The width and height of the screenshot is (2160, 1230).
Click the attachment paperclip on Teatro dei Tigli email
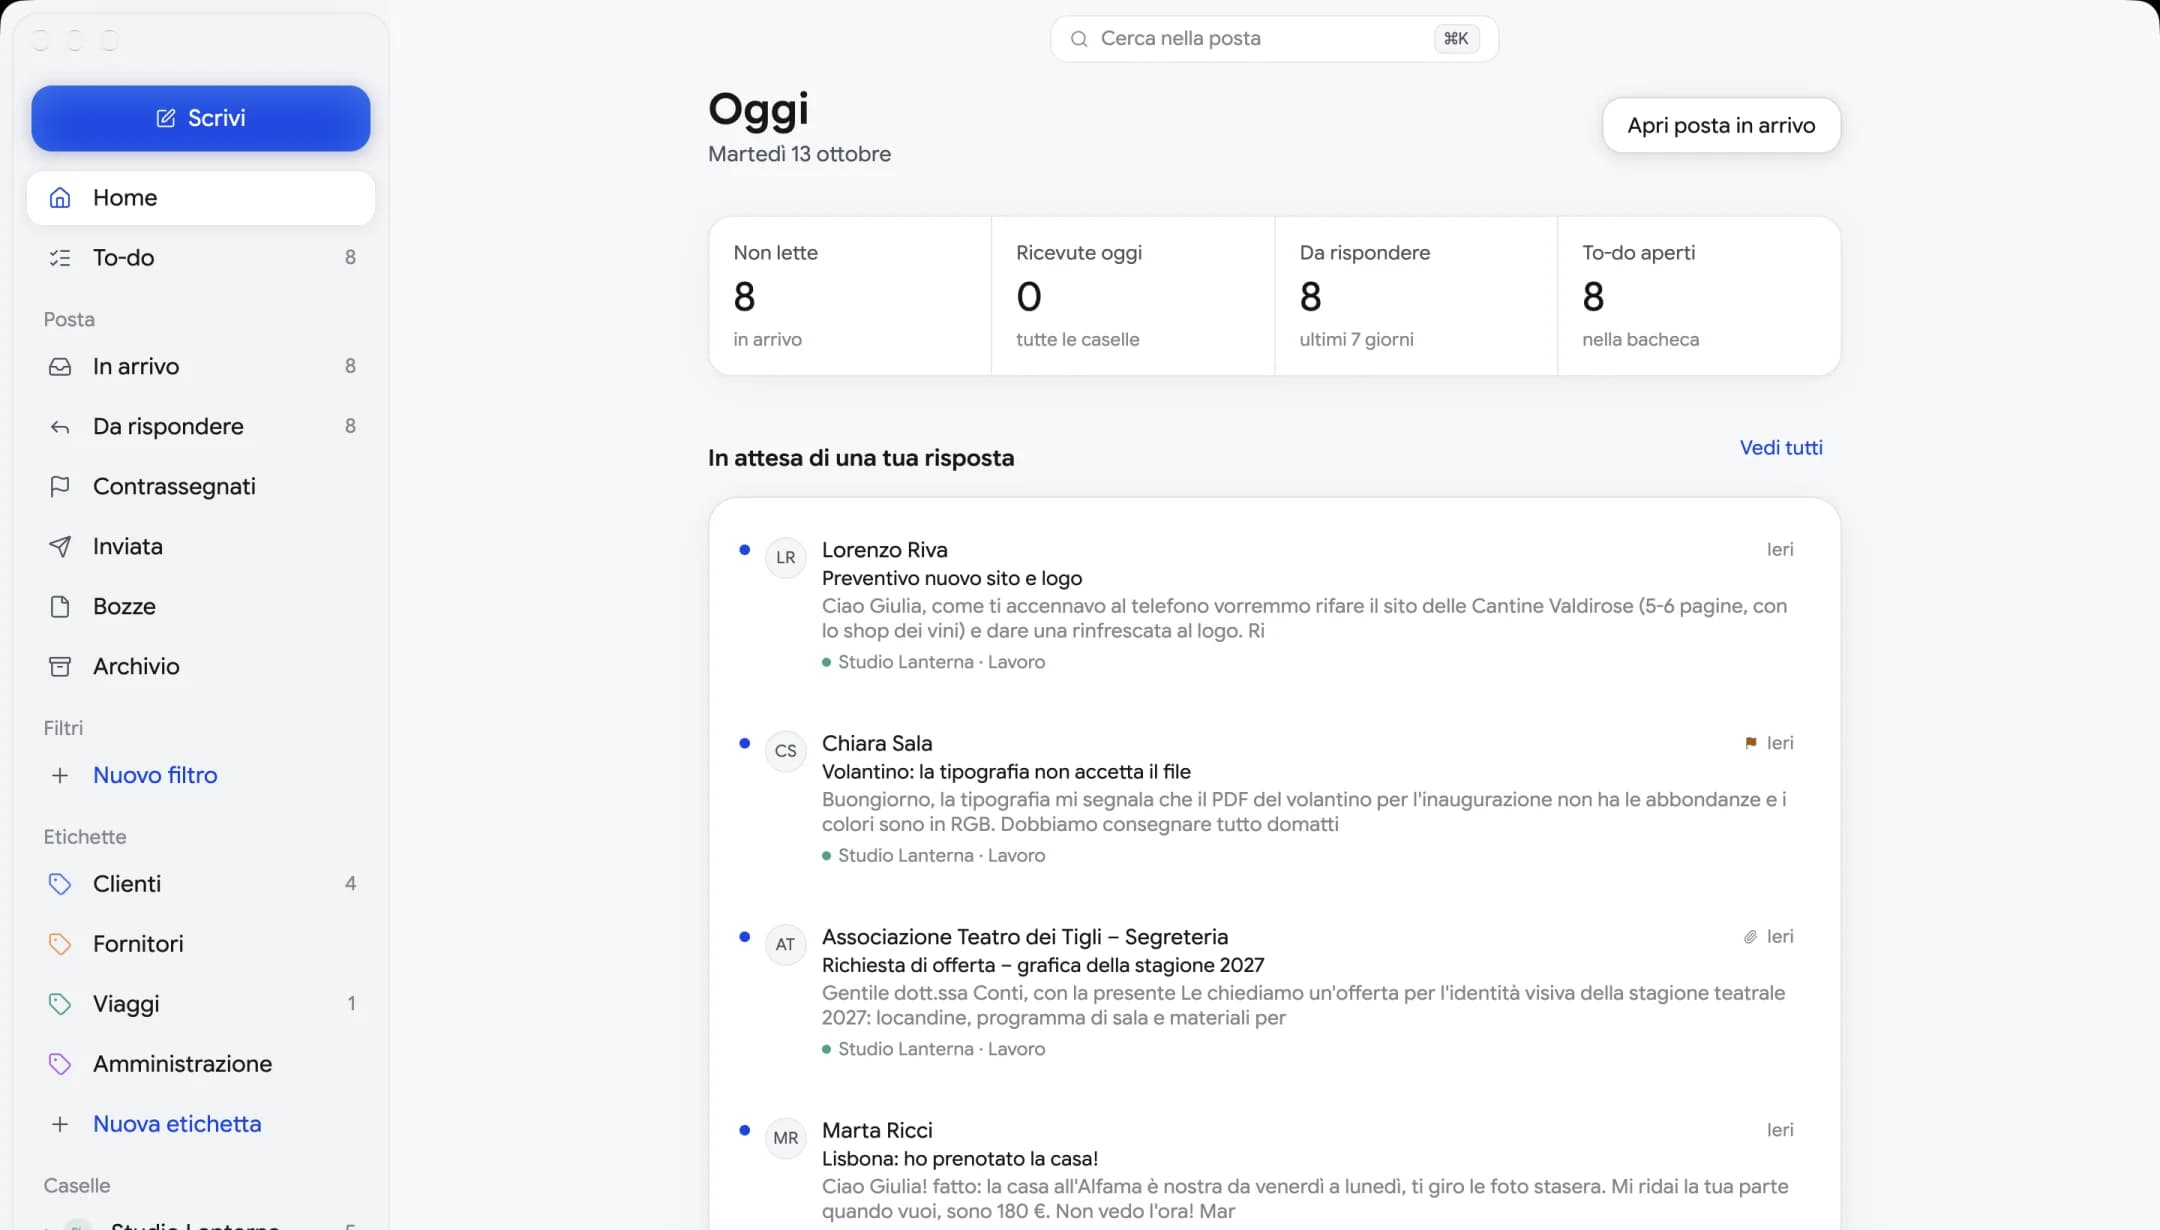coord(1750,937)
